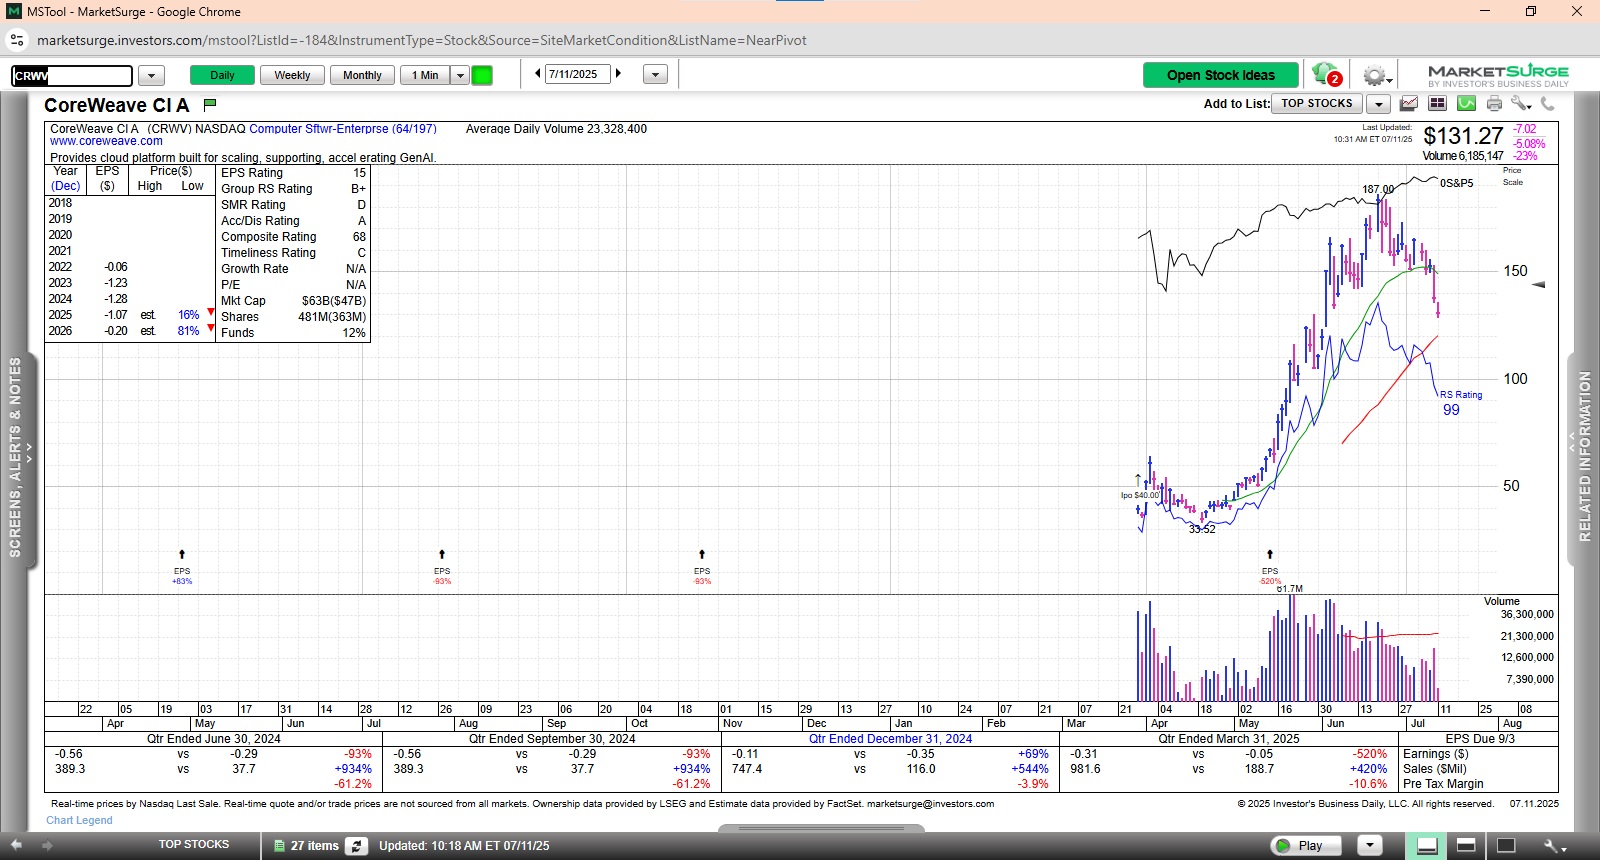The height and width of the screenshot is (860, 1600).
Task: Select the bottom panel layout icon
Action: pyautogui.click(x=1427, y=846)
